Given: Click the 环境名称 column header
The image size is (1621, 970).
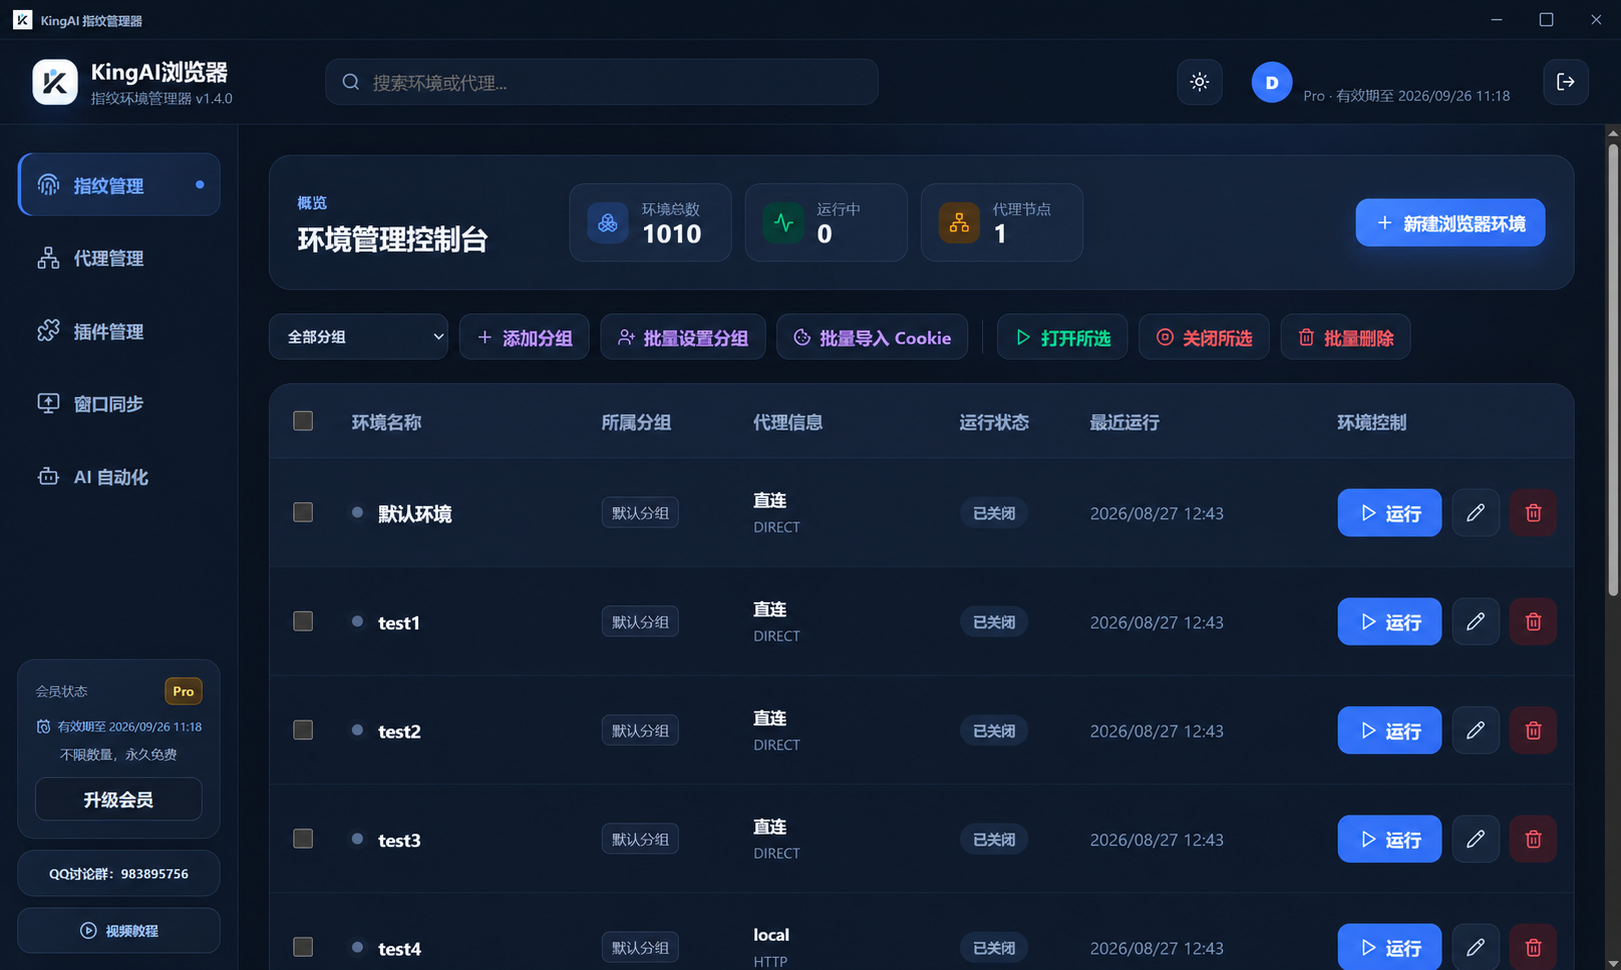Looking at the screenshot, I should pyautogui.click(x=386, y=422).
